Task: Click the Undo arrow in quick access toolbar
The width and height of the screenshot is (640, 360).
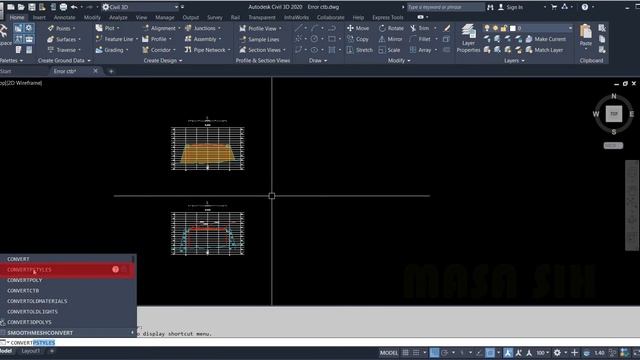Action: [74, 7]
